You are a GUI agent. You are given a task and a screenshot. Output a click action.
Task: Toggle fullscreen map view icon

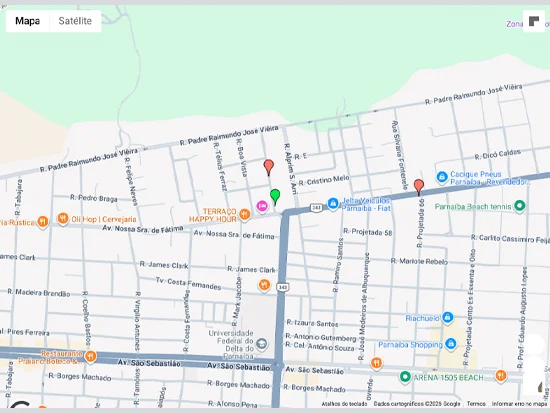(x=534, y=21)
